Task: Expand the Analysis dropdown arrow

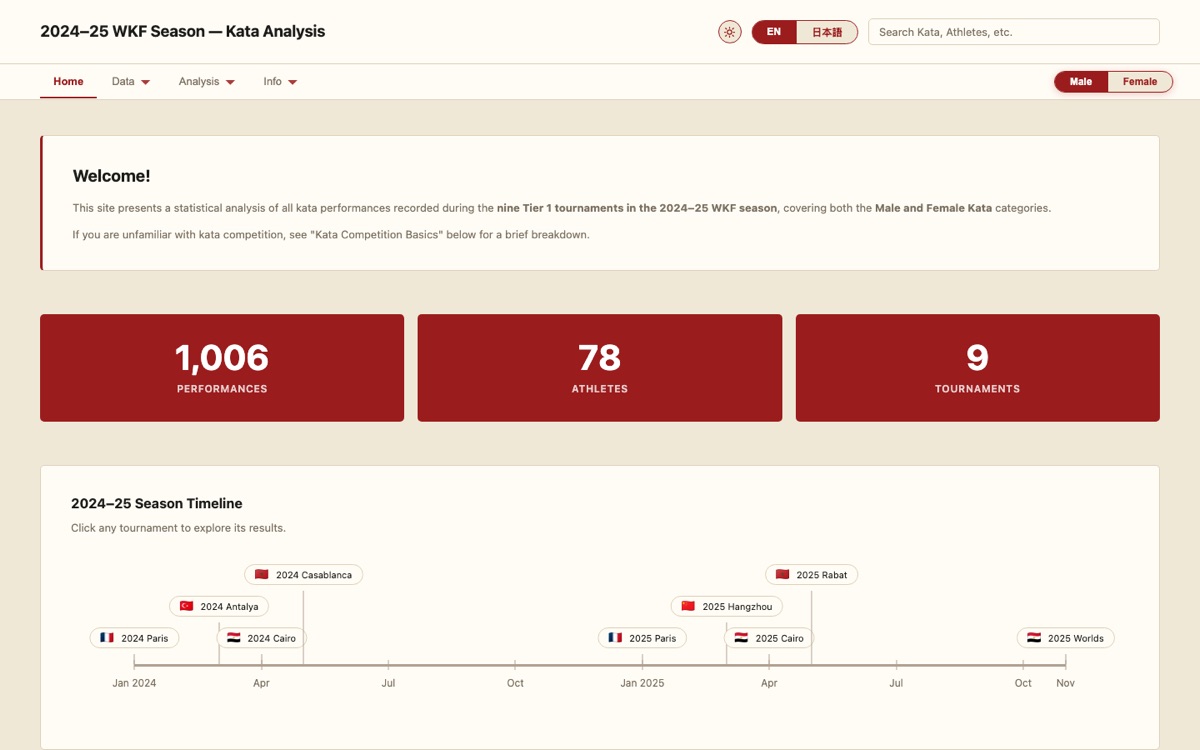Action: coord(231,82)
